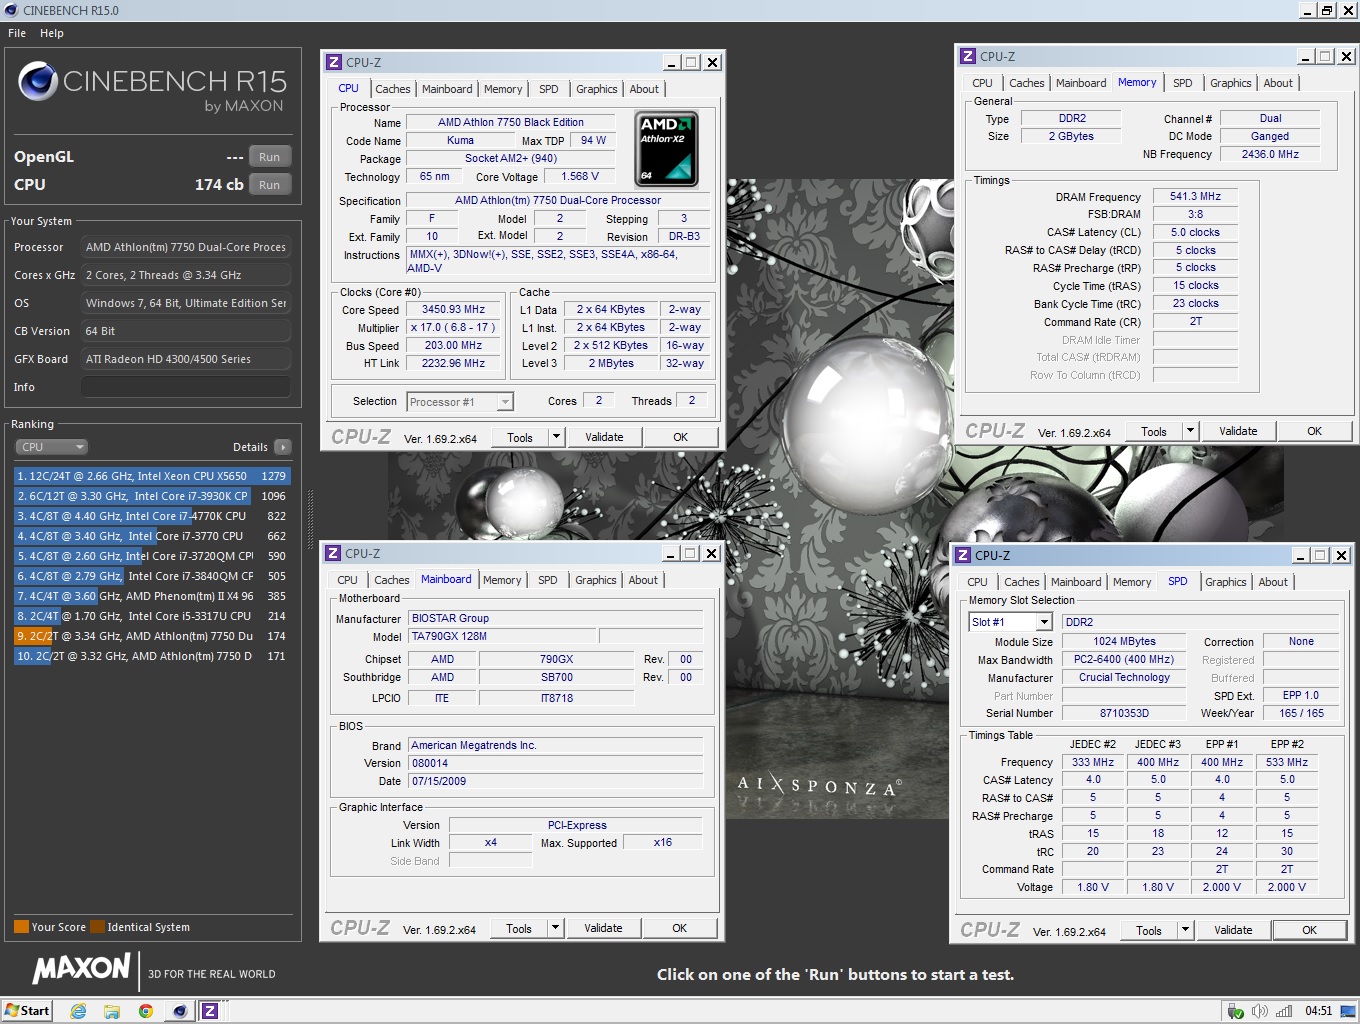Click OK in the SPD window

pos(1309,930)
